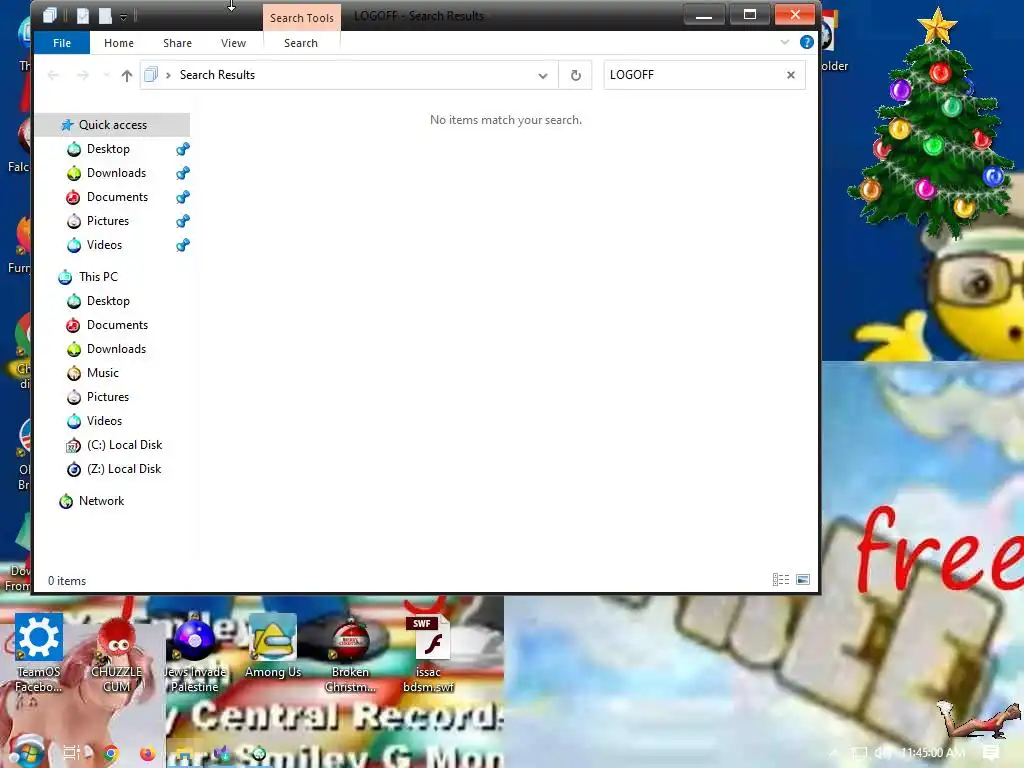The width and height of the screenshot is (1024, 768).
Task: Switch to the Home ribbon tab
Action: (x=119, y=43)
